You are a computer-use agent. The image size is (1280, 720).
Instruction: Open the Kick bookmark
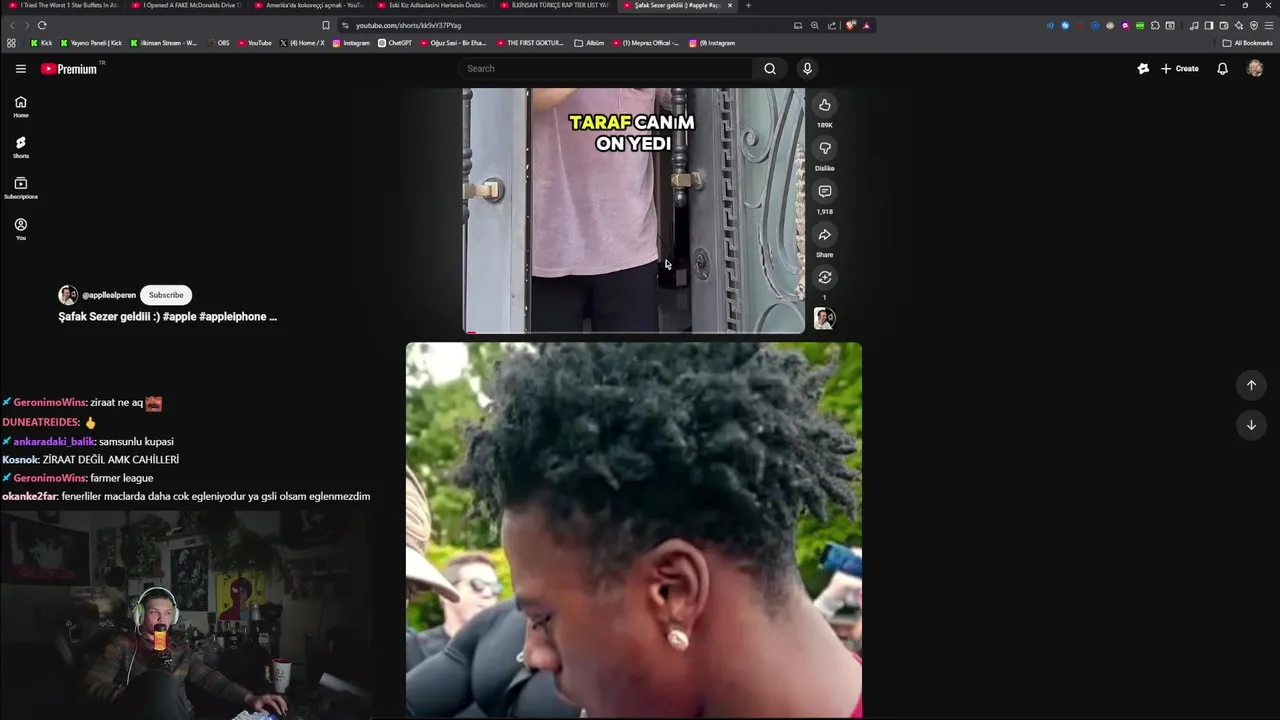[x=41, y=43]
